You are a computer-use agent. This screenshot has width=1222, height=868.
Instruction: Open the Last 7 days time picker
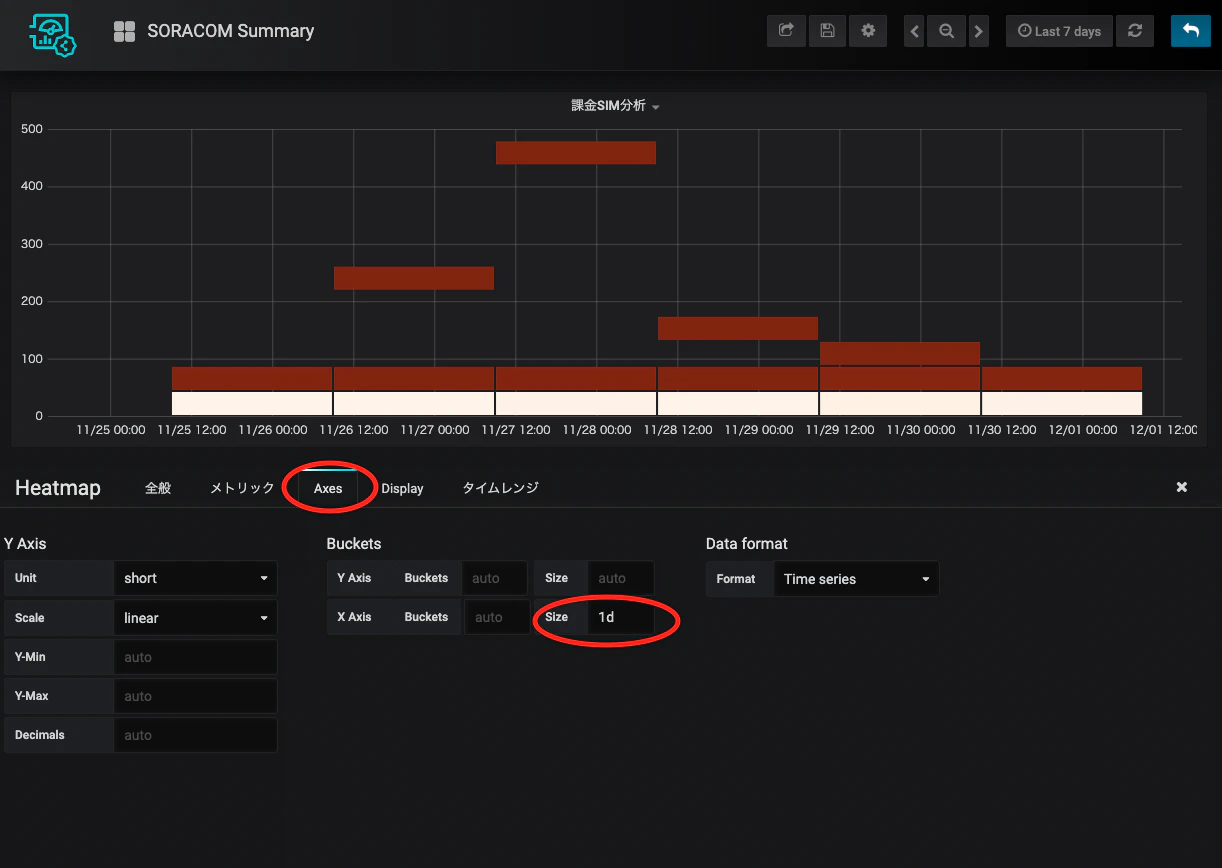click(1059, 31)
